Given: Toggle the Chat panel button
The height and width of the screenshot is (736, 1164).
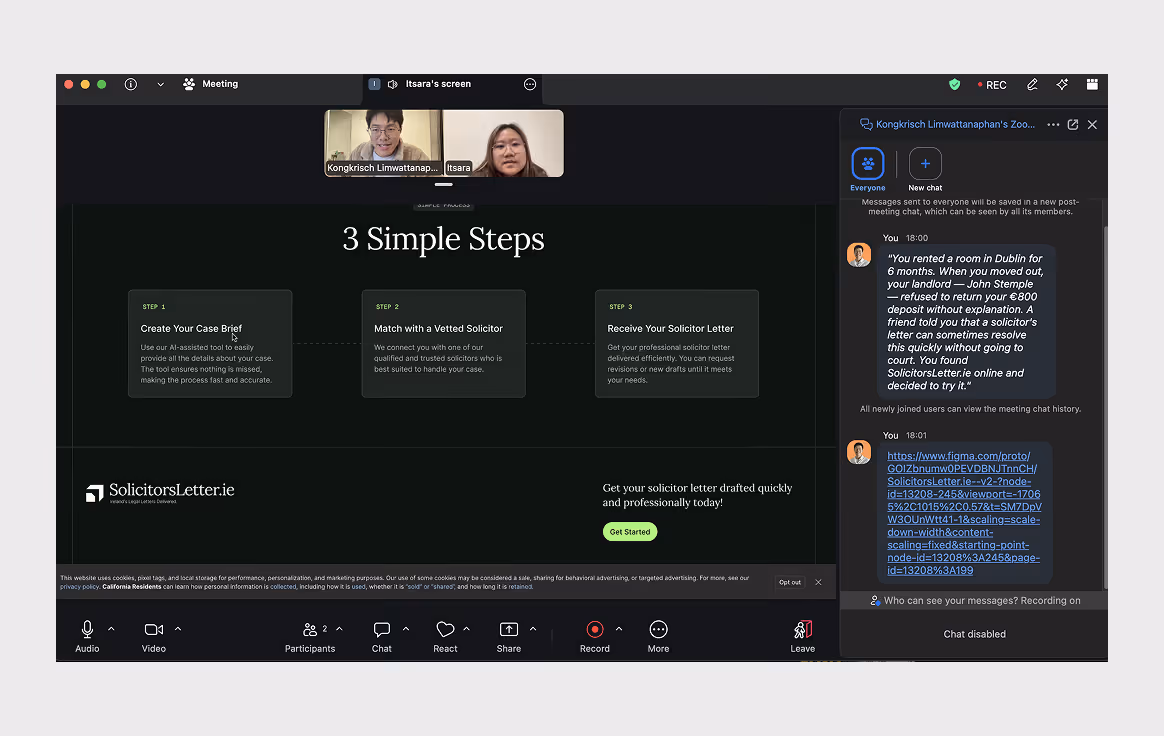Looking at the screenshot, I should [x=382, y=636].
